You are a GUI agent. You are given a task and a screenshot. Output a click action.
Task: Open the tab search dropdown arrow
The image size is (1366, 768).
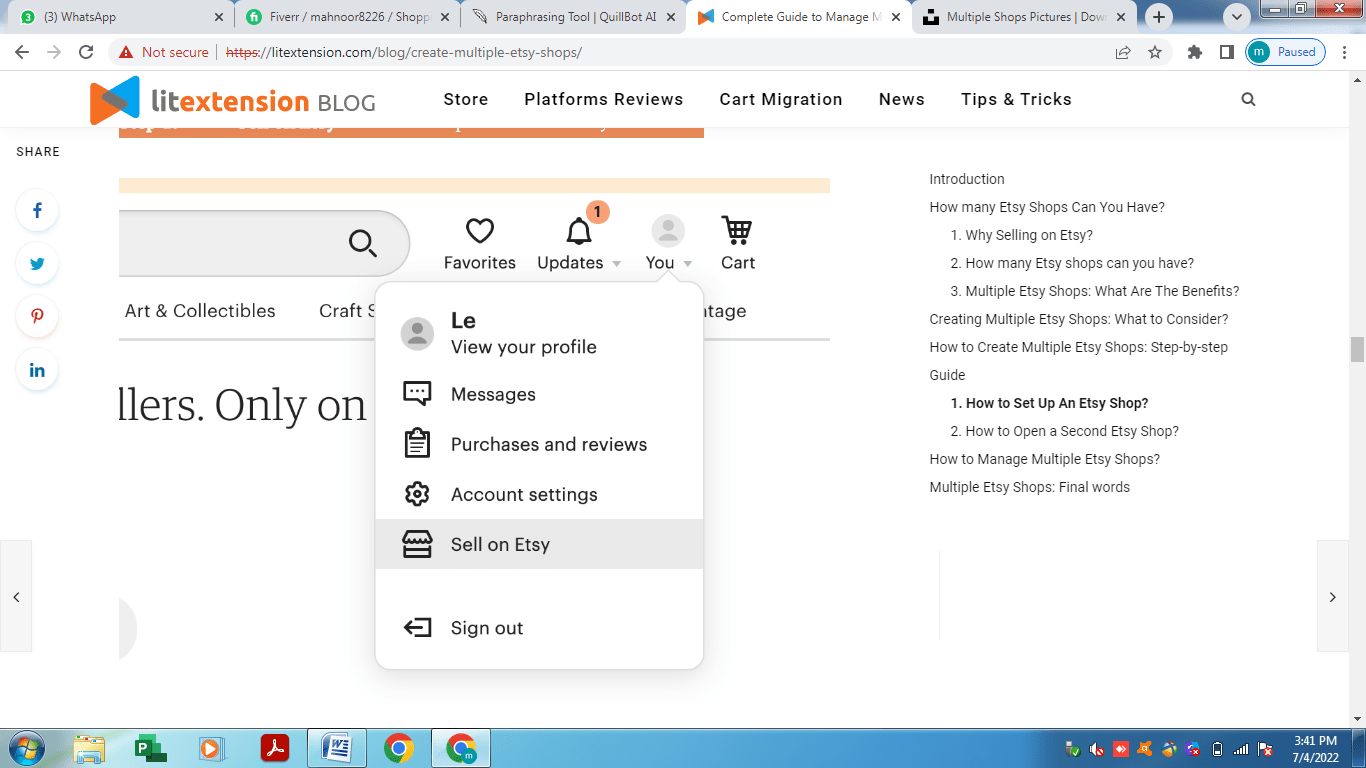(x=1238, y=17)
